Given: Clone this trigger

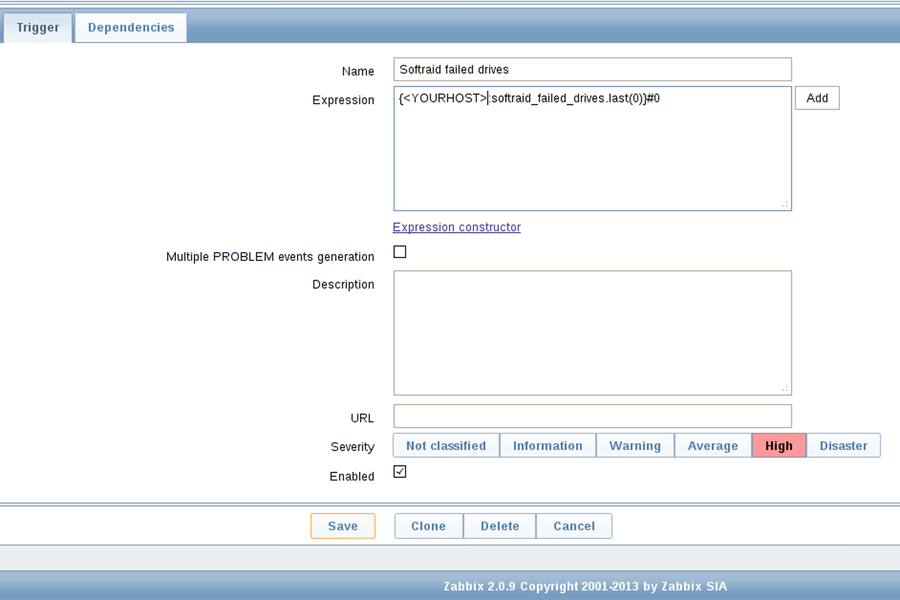Looking at the screenshot, I should pyautogui.click(x=428, y=526).
